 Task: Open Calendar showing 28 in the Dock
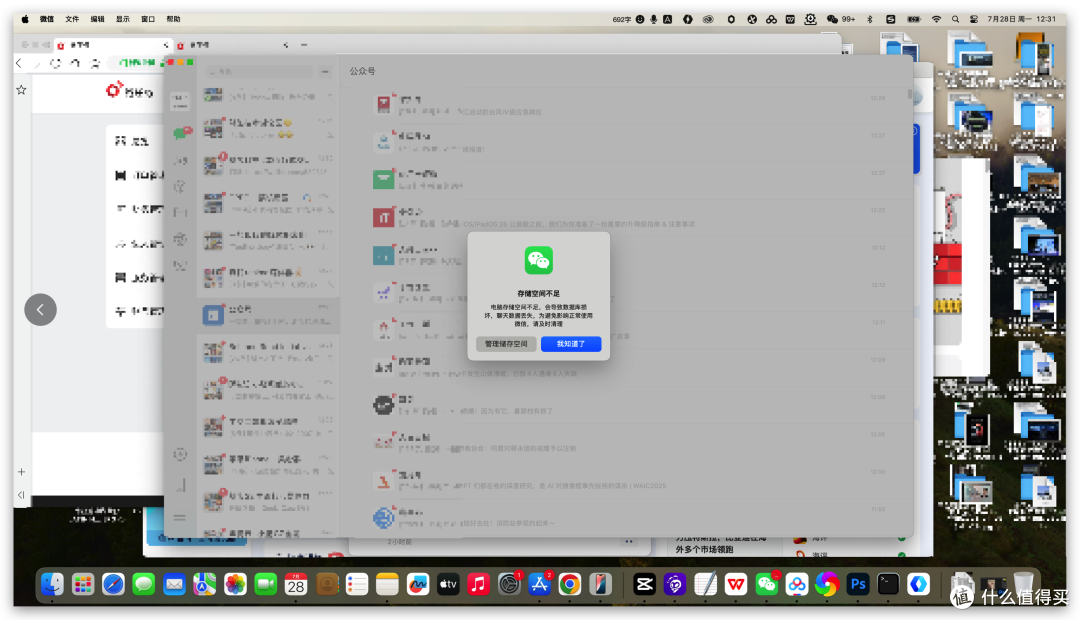pyautogui.click(x=296, y=585)
